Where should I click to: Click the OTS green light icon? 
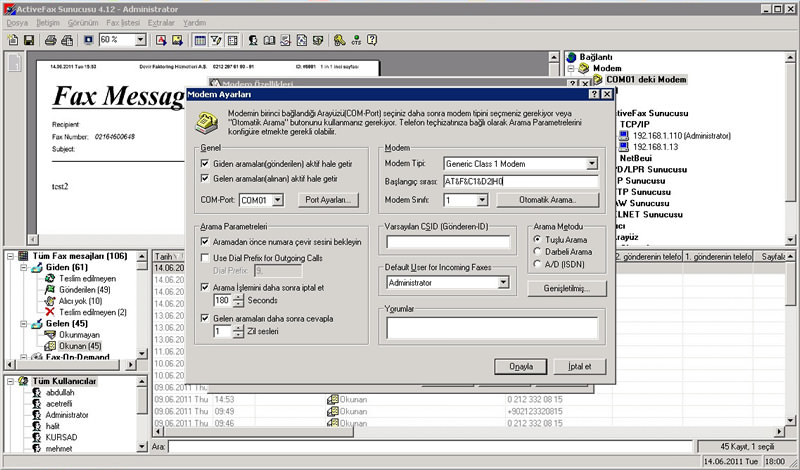coord(356,40)
